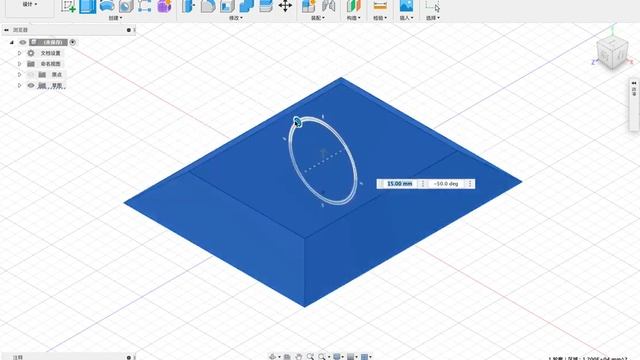
Task: Select the purple Create Form icon
Action: tap(164, 6)
